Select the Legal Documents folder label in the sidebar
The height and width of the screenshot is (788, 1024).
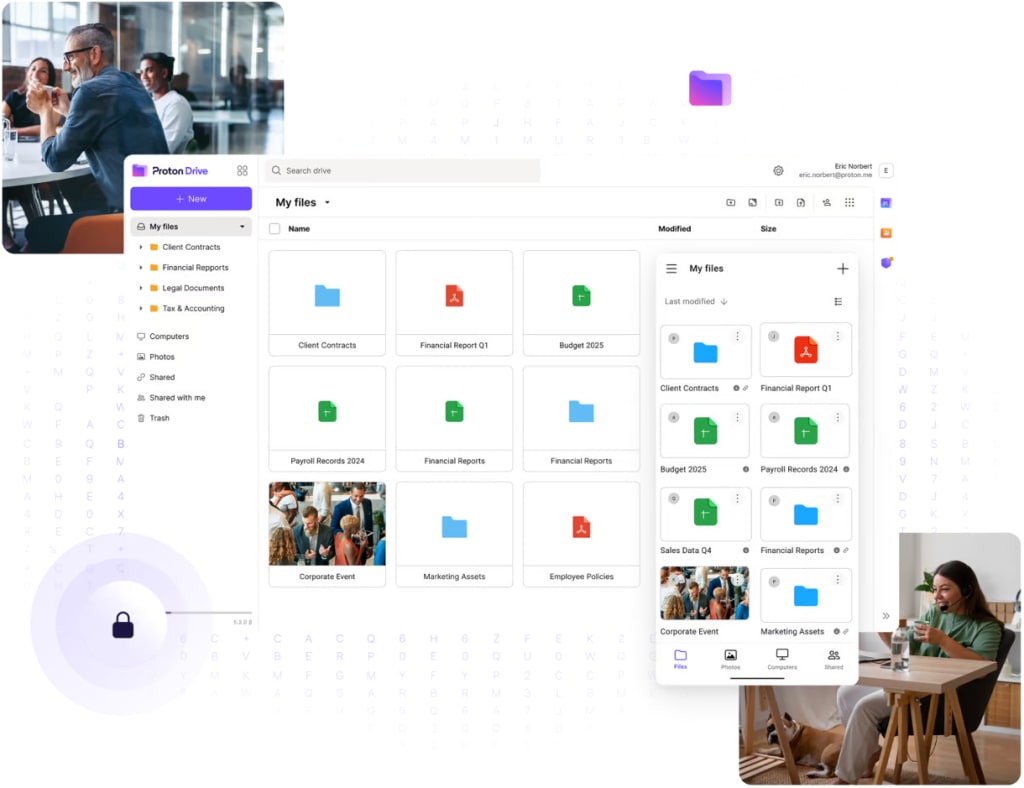193,288
